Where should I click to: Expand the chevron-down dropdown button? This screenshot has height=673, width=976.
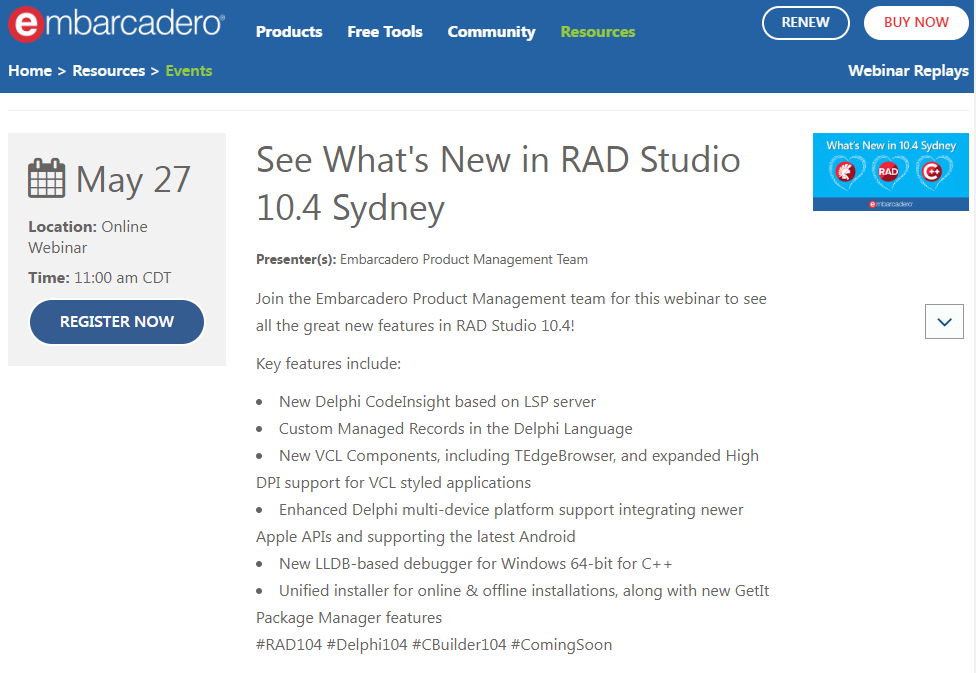tap(944, 322)
